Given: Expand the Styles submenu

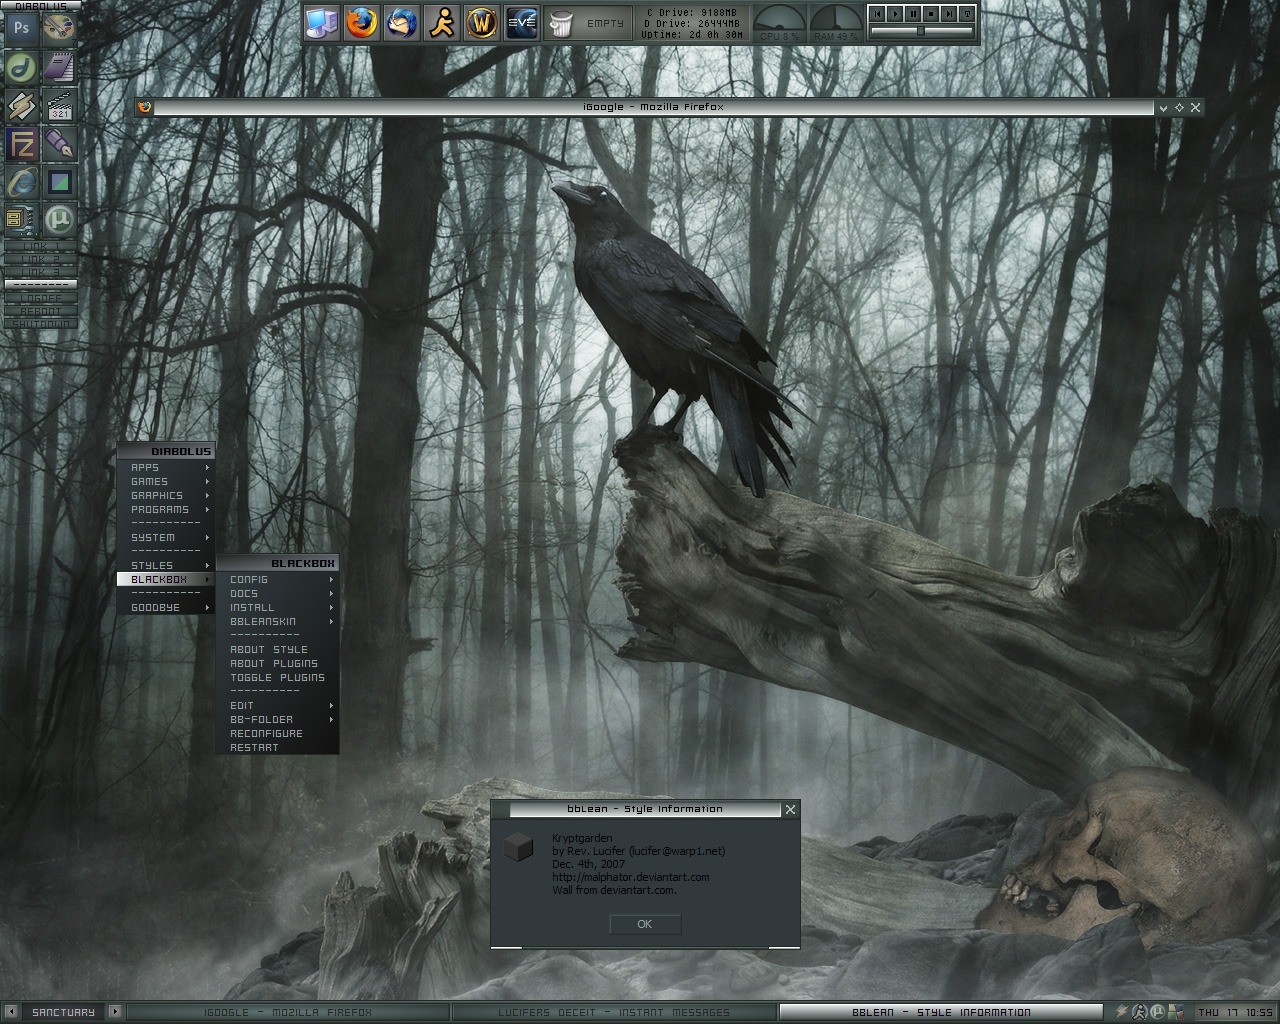Looking at the screenshot, I should coord(166,565).
